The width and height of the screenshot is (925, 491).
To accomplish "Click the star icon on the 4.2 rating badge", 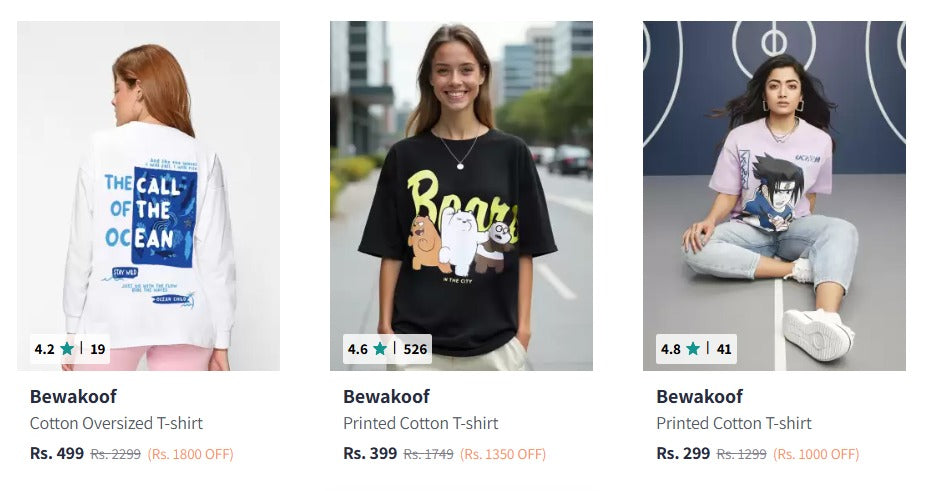I will (67, 349).
